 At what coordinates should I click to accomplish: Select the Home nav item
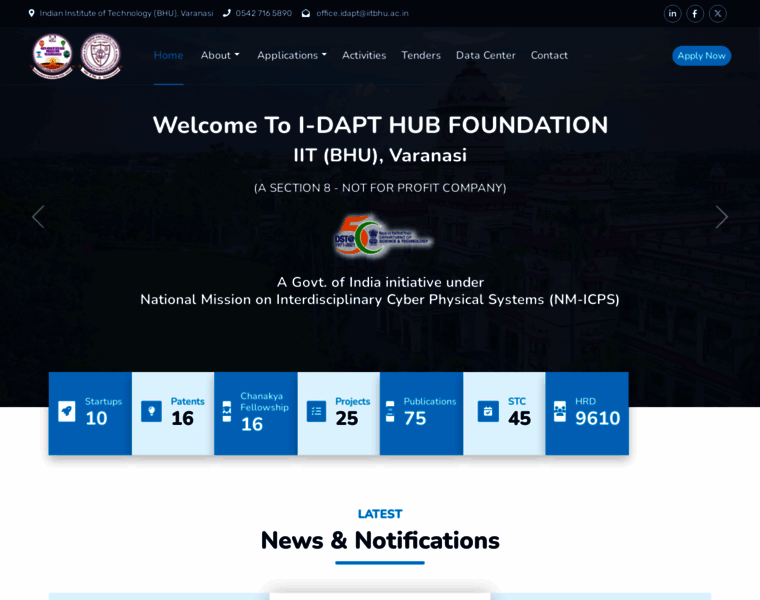[x=168, y=55]
